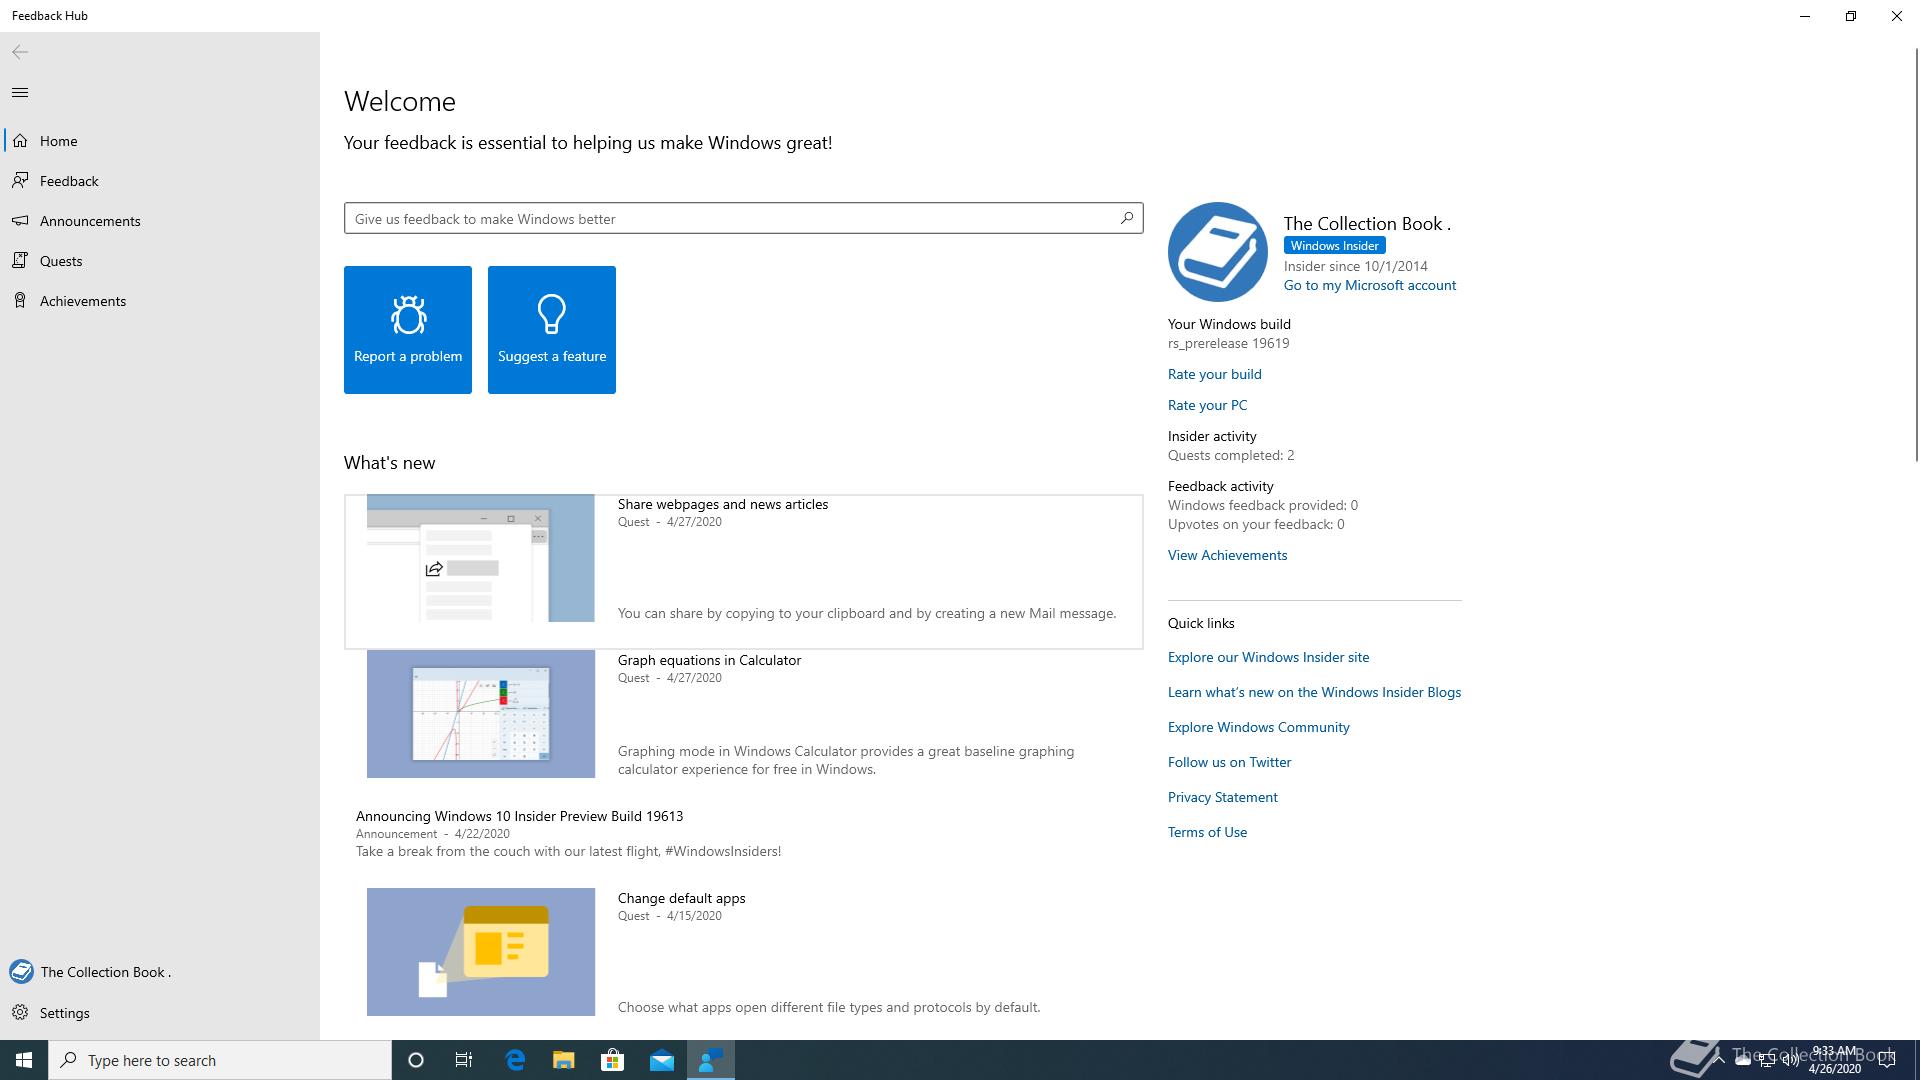Click Report a problem bug tile

click(408, 330)
